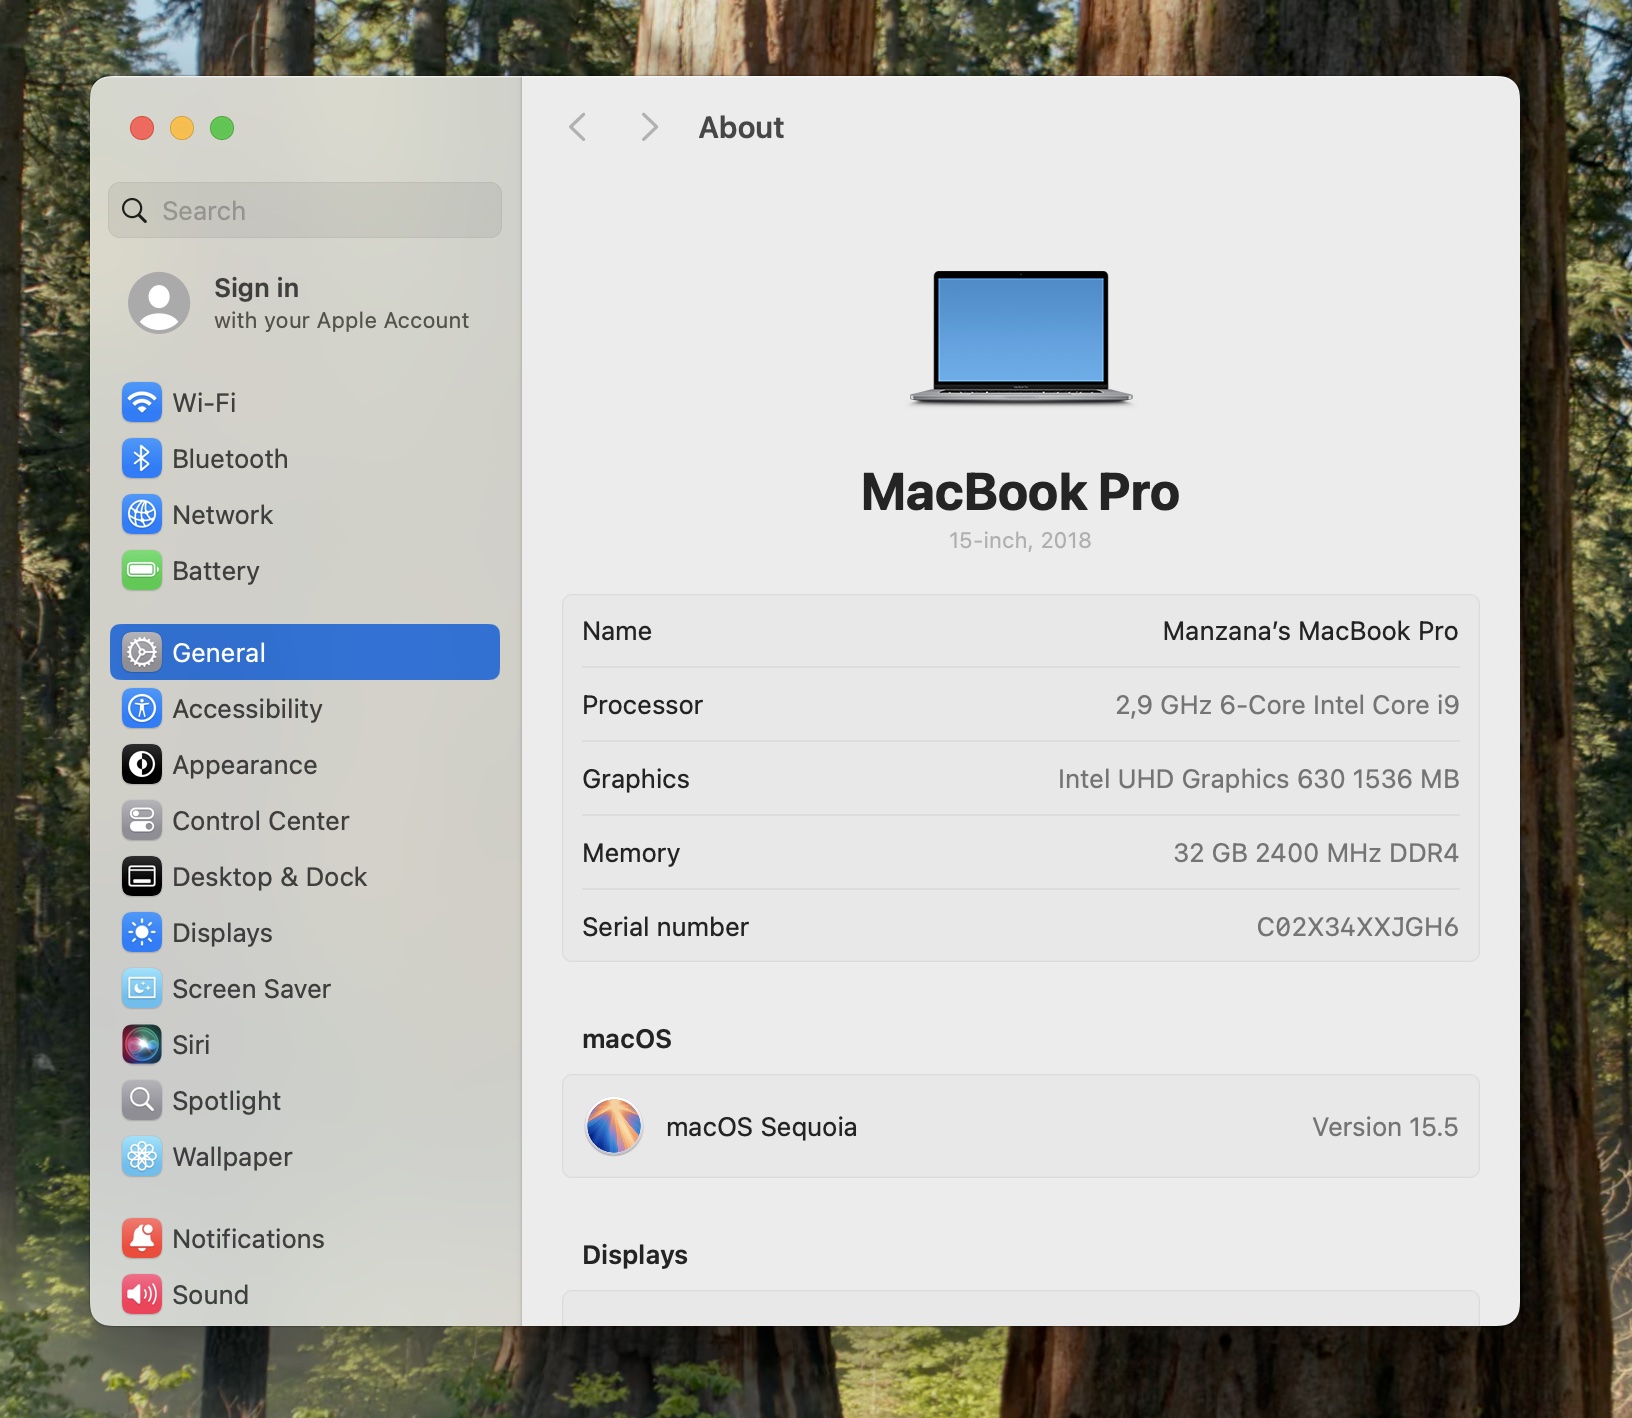The height and width of the screenshot is (1418, 1632).
Task: Click the computer name Manzana's MacBook Pro
Action: click(1309, 632)
